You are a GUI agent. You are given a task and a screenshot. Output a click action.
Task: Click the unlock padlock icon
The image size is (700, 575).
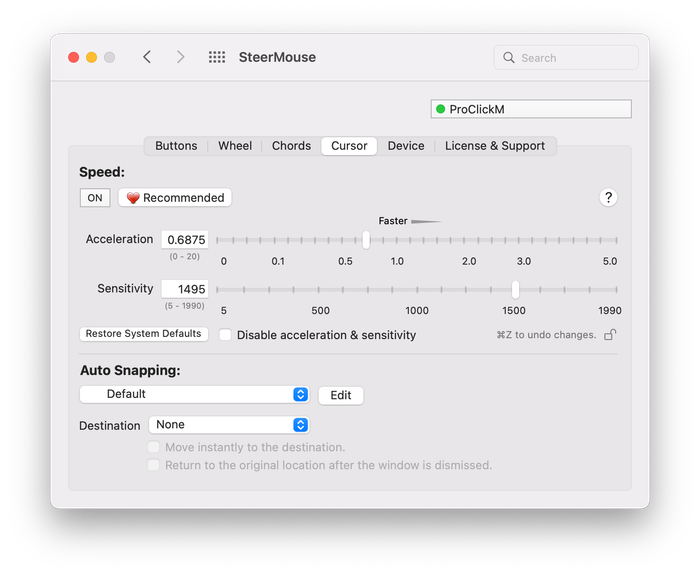610,334
